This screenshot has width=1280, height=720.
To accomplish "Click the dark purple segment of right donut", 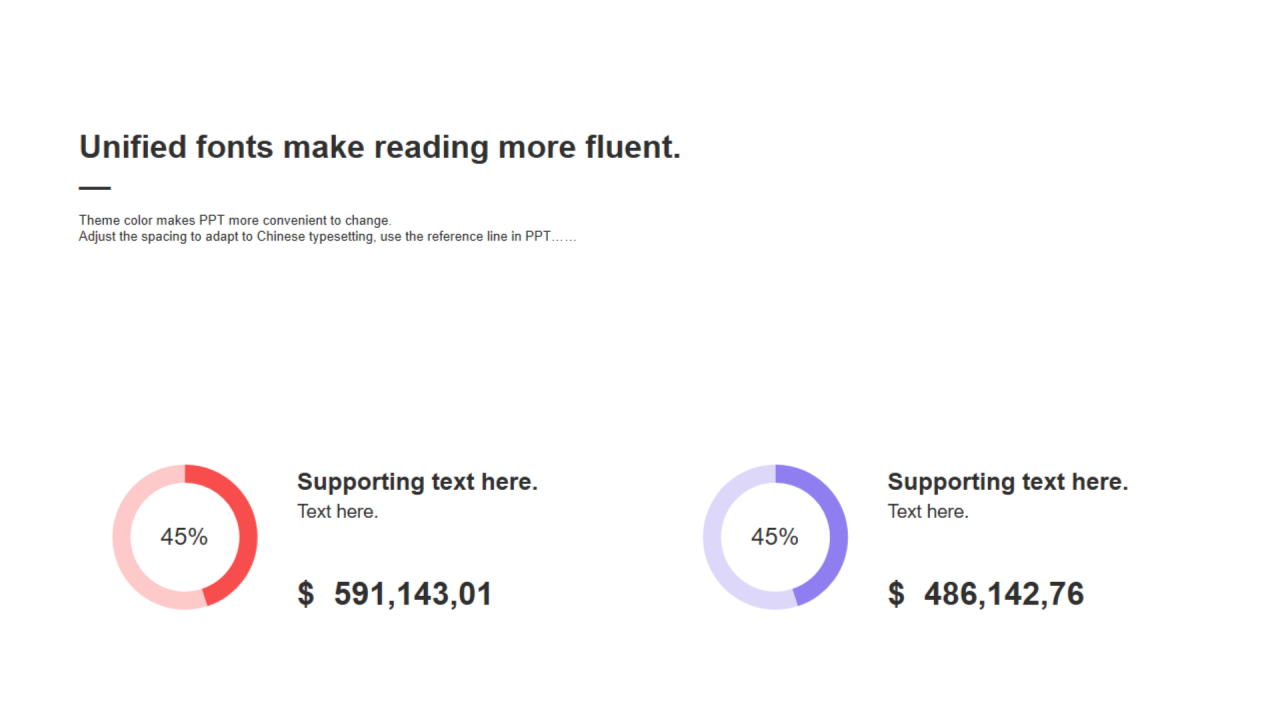I will point(837,520).
